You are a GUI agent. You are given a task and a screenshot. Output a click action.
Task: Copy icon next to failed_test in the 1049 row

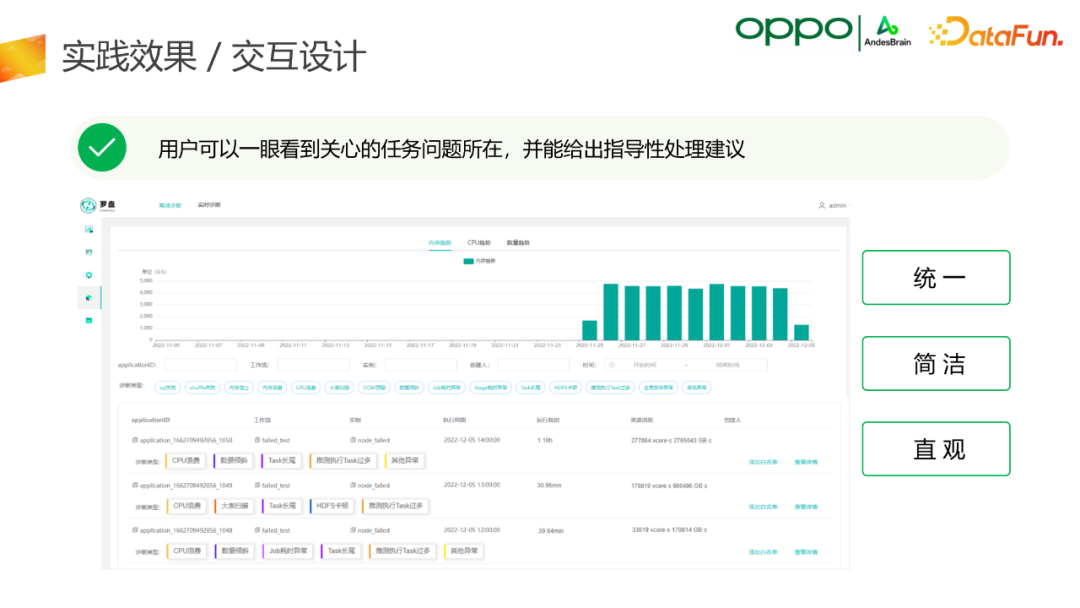pos(258,485)
